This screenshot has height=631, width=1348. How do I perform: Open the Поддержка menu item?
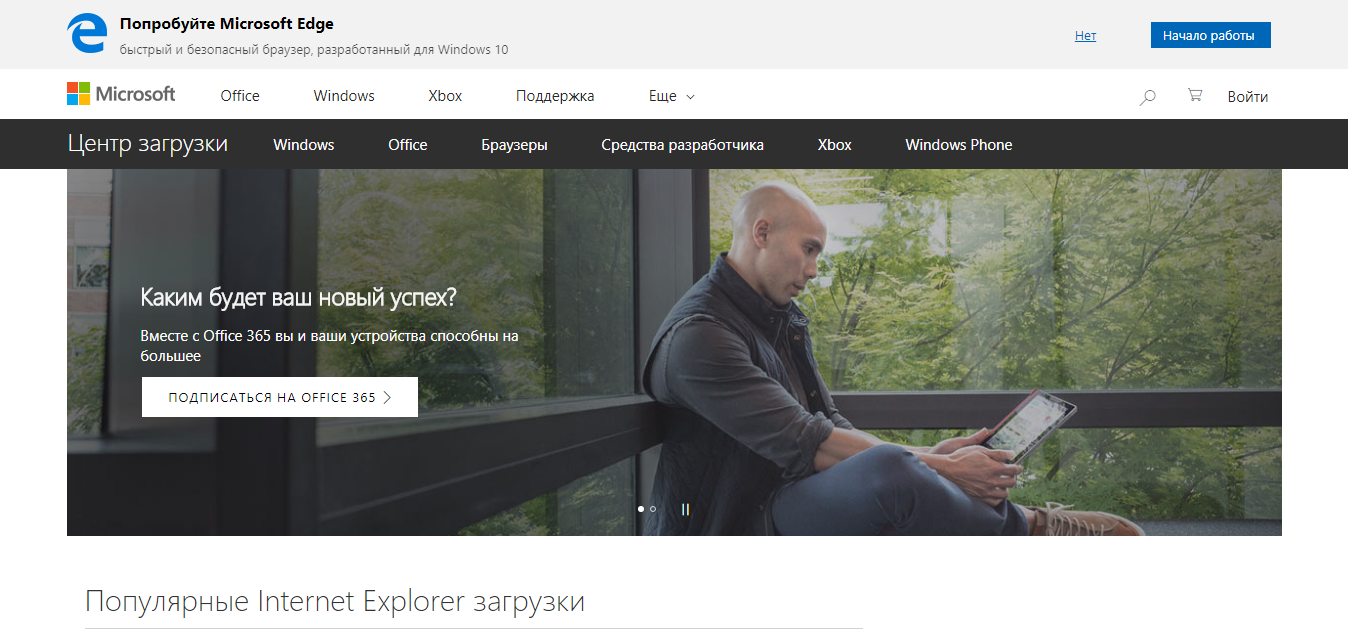[x=555, y=95]
